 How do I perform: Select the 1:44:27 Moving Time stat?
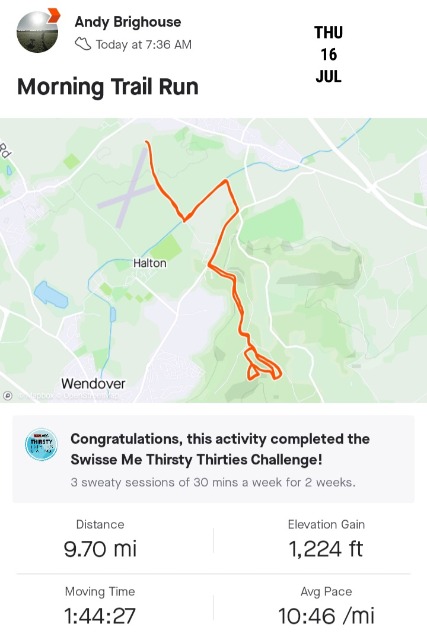pos(100,607)
